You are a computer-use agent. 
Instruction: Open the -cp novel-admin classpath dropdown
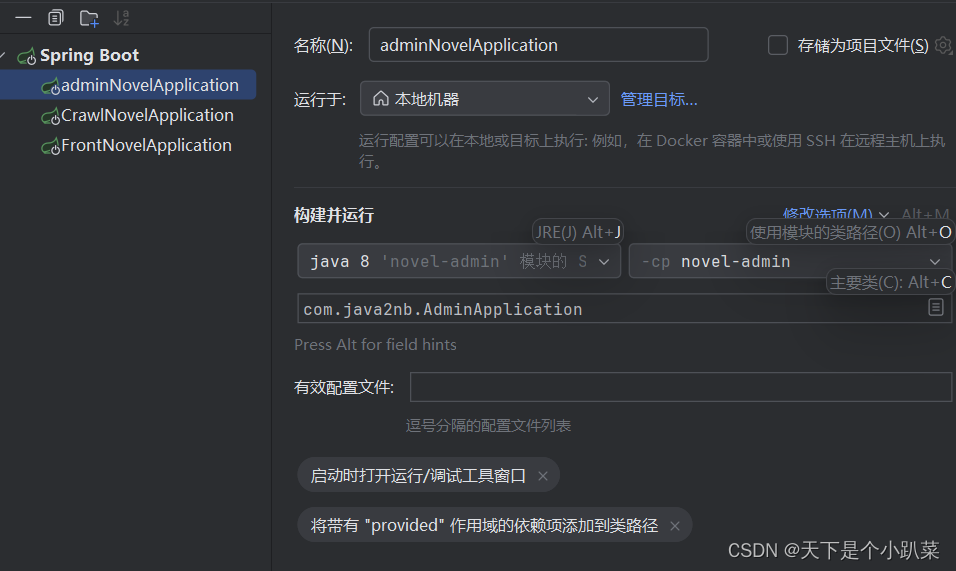[x=790, y=261]
